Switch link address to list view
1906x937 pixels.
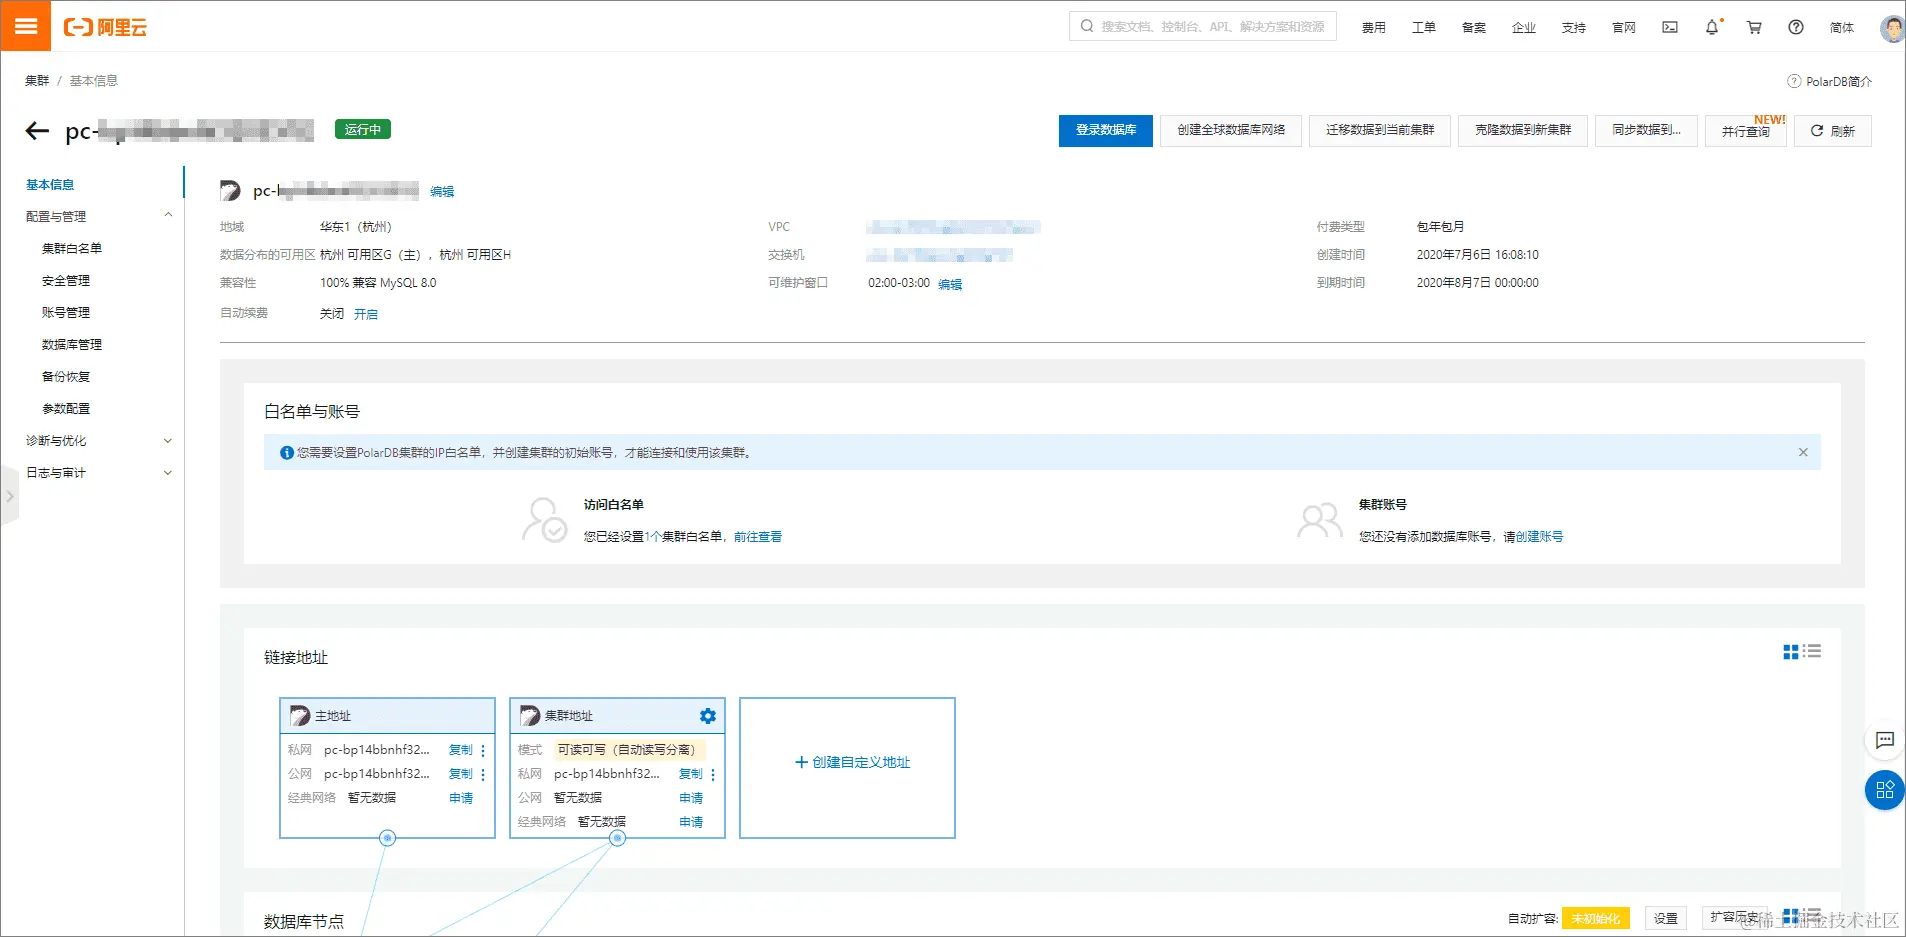[x=1812, y=651]
